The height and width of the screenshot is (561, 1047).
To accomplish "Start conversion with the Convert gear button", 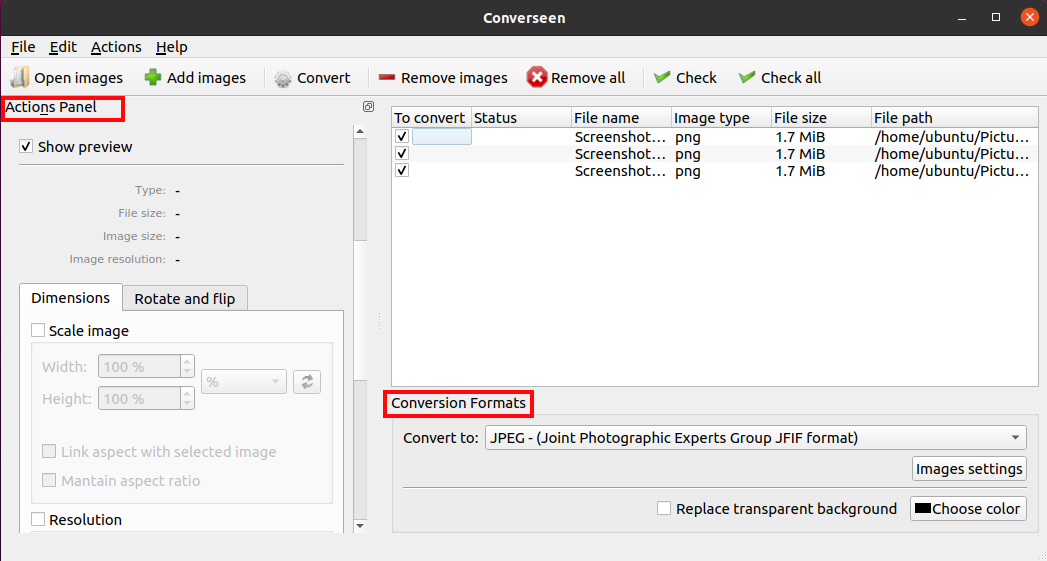I will pos(312,78).
